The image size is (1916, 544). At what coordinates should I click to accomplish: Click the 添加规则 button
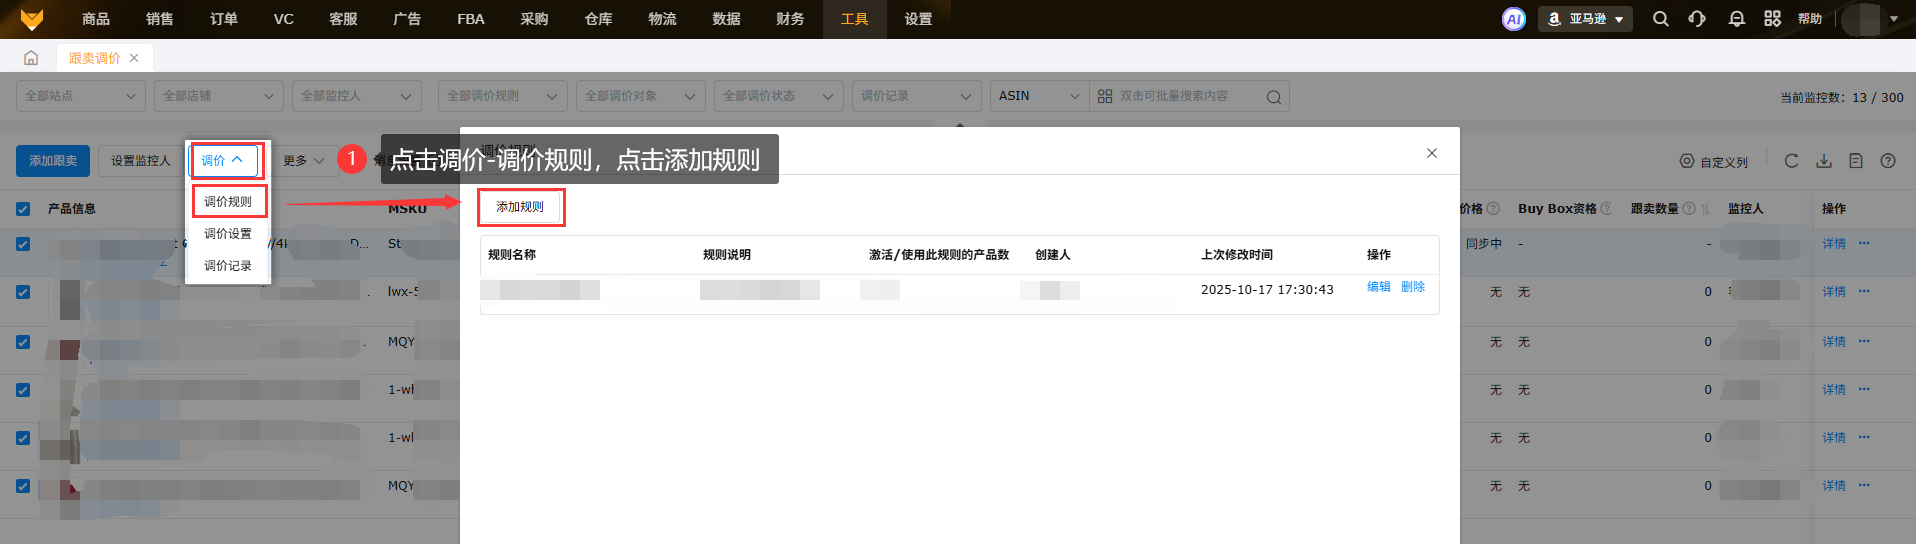[x=520, y=207]
